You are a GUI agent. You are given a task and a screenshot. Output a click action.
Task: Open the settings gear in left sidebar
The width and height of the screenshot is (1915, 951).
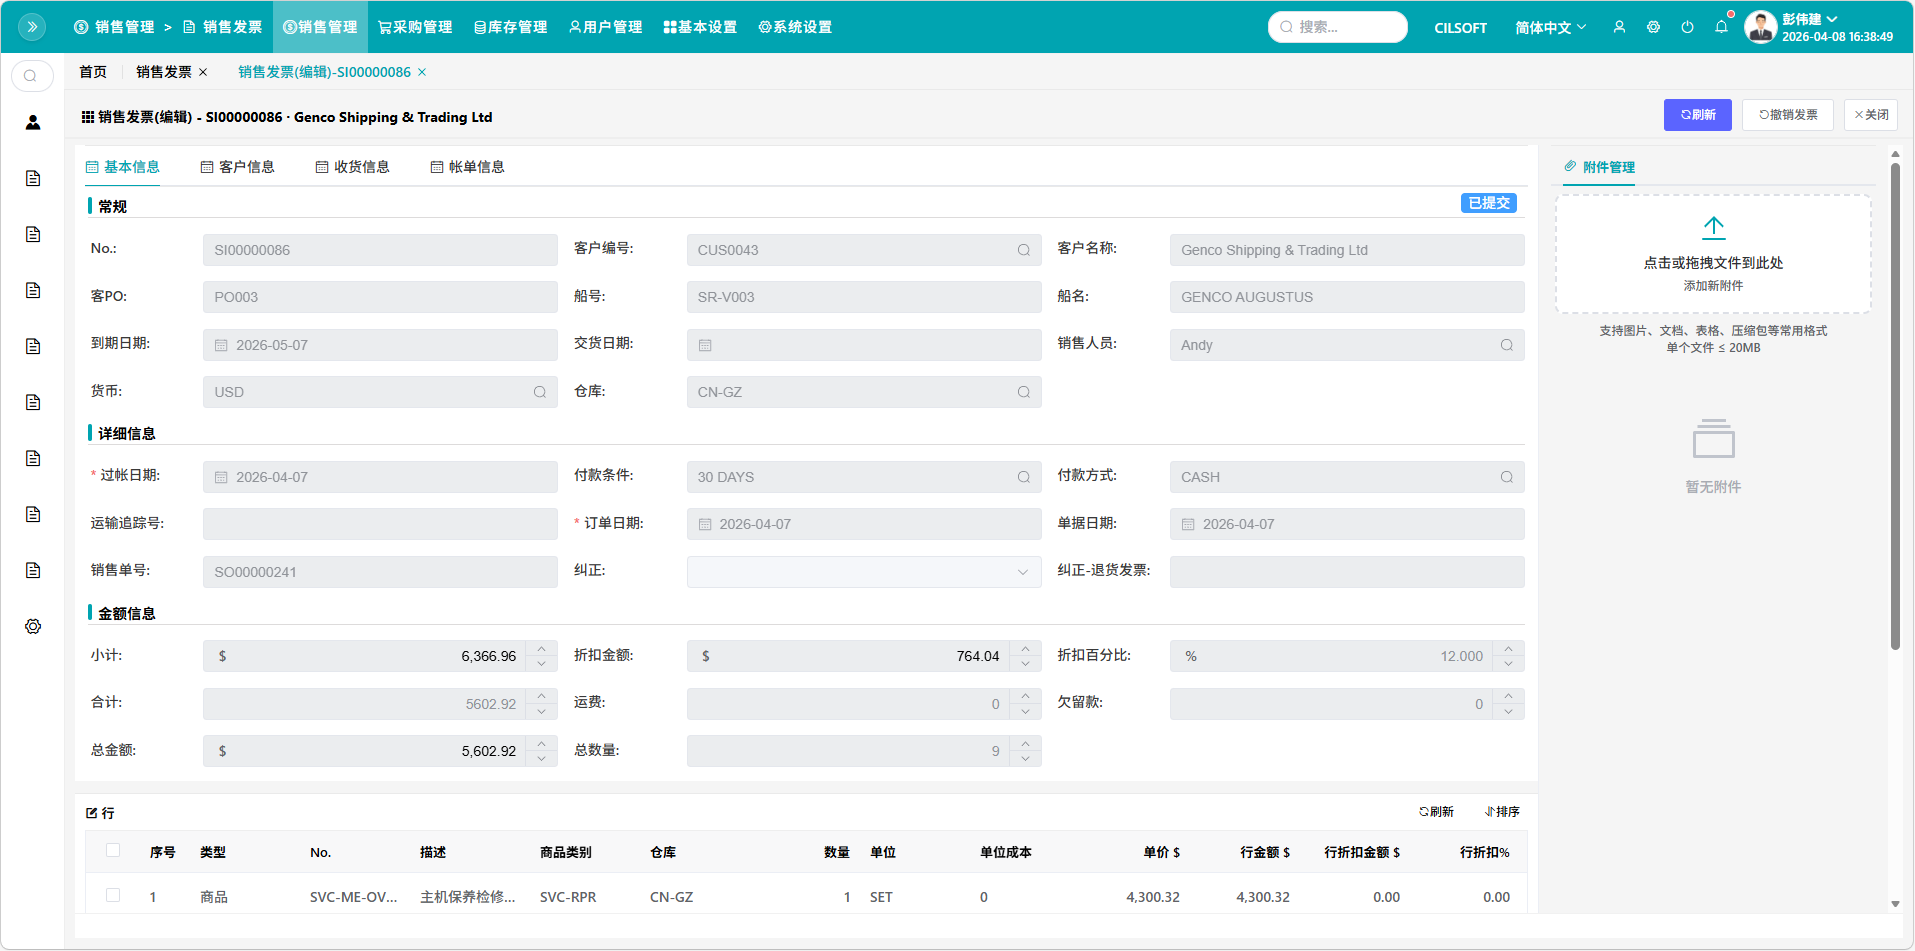coord(33,626)
